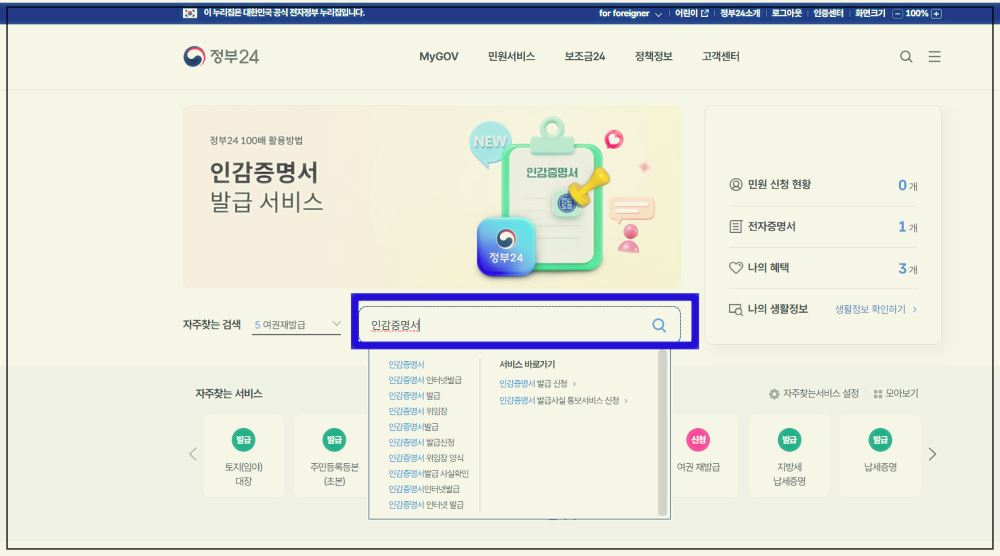Increase screen size with the plus button
This screenshot has width=1000, height=556.
936,13
